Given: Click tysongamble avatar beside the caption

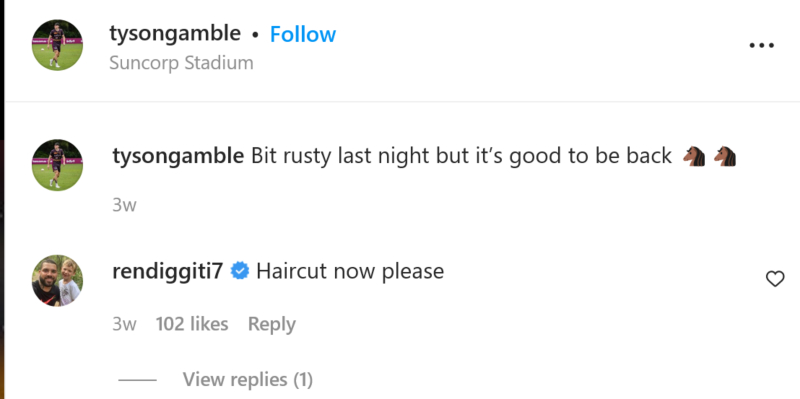Looking at the screenshot, I should tap(57, 165).
